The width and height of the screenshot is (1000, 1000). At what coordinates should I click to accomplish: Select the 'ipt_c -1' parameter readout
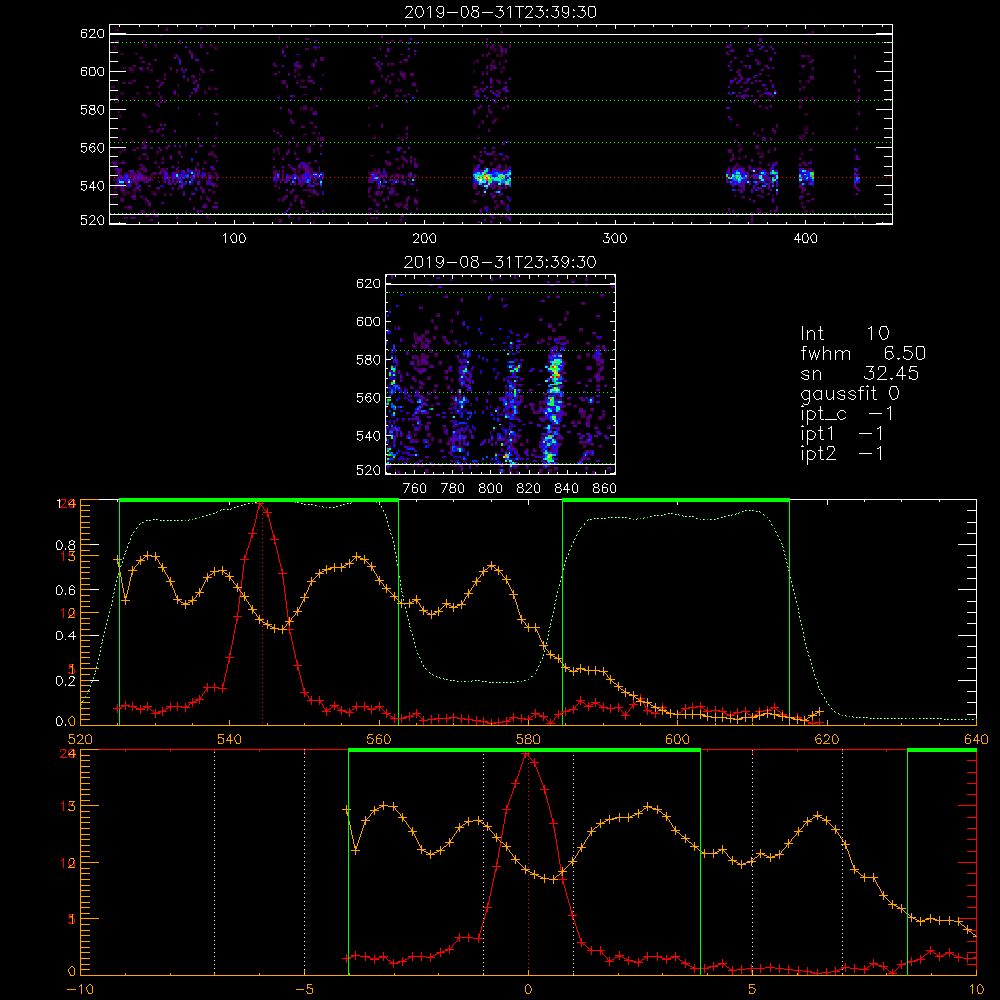pos(847,414)
